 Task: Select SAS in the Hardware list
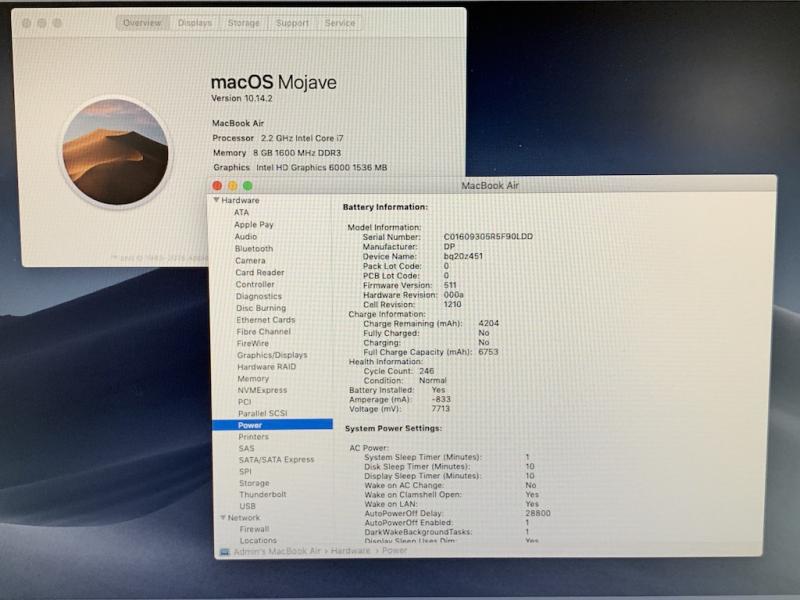[246, 448]
